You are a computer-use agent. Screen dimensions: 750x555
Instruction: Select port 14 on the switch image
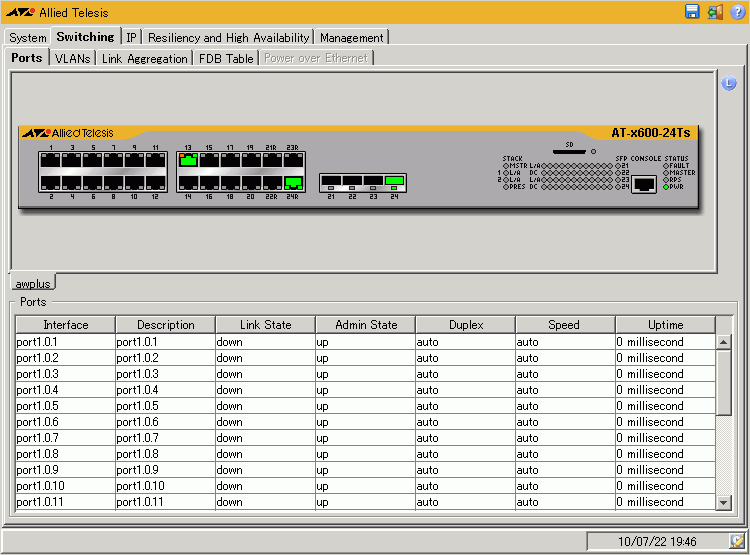click(x=188, y=183)
